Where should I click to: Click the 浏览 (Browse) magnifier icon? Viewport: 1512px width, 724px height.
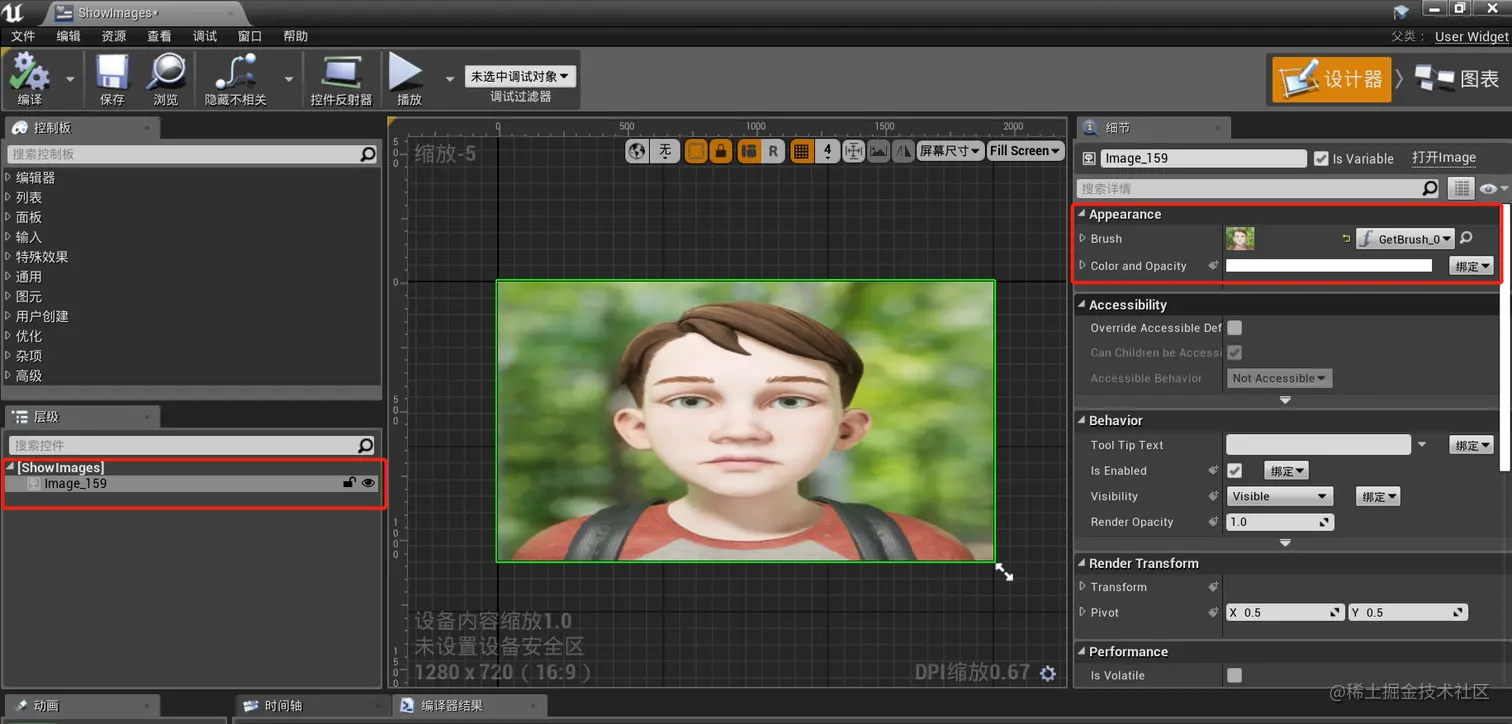pyautogui.click(x=166, y=72)
